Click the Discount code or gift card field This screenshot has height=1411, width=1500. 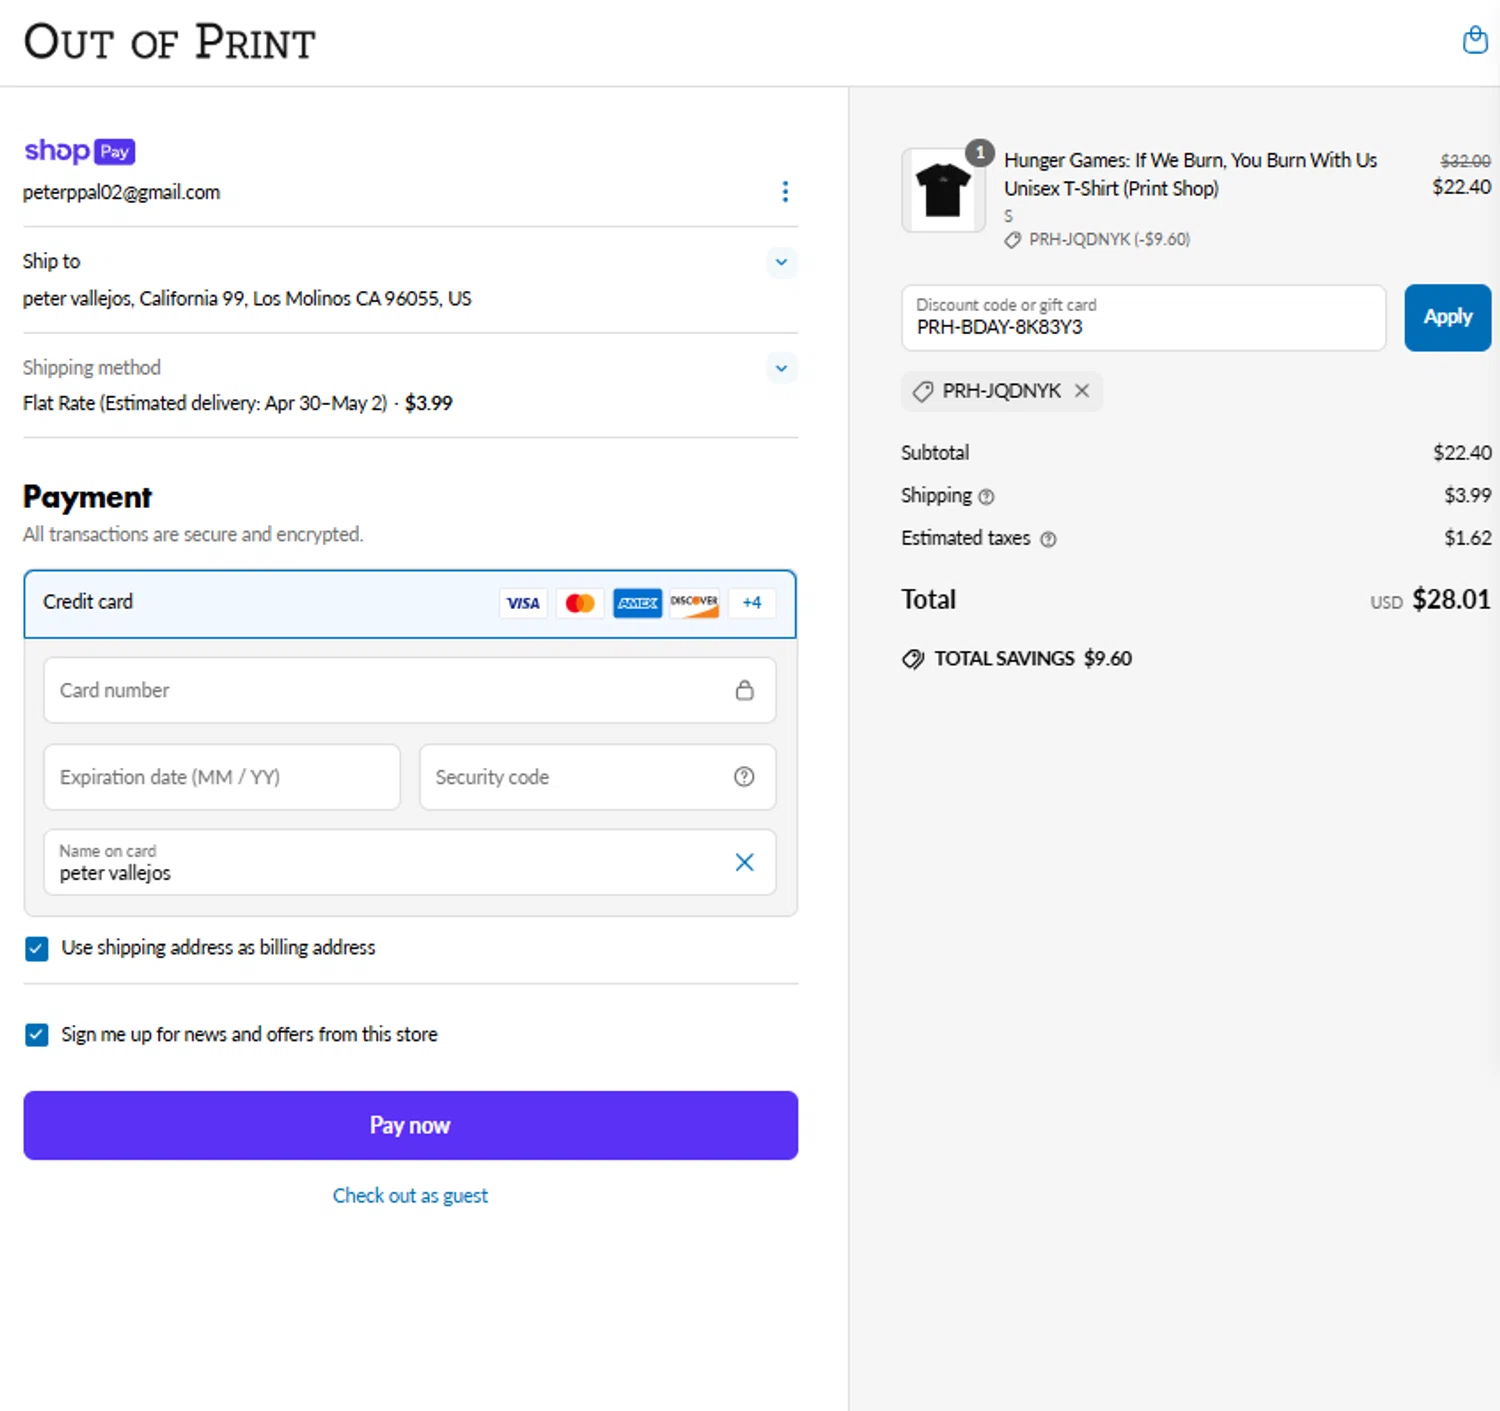tap(1144, 318)
